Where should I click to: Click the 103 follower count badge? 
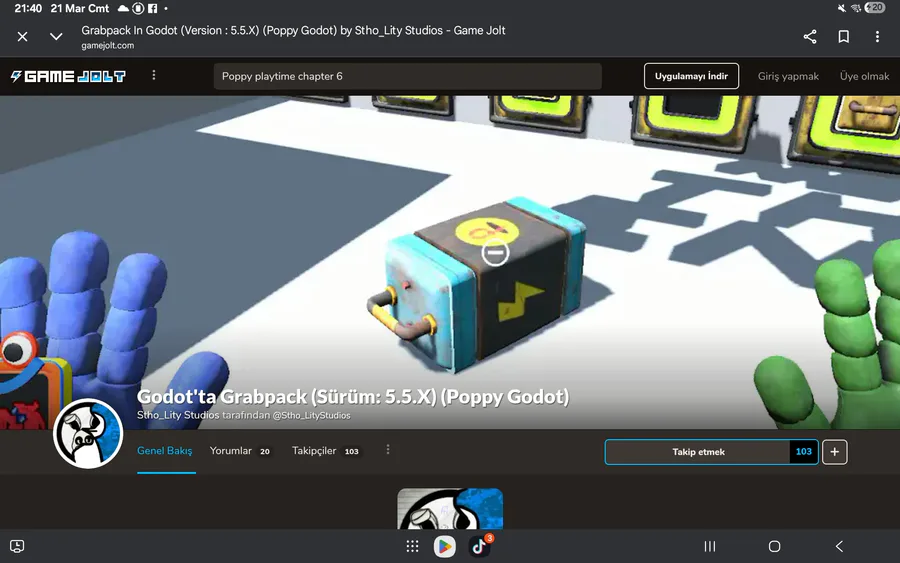coord(804,452)
